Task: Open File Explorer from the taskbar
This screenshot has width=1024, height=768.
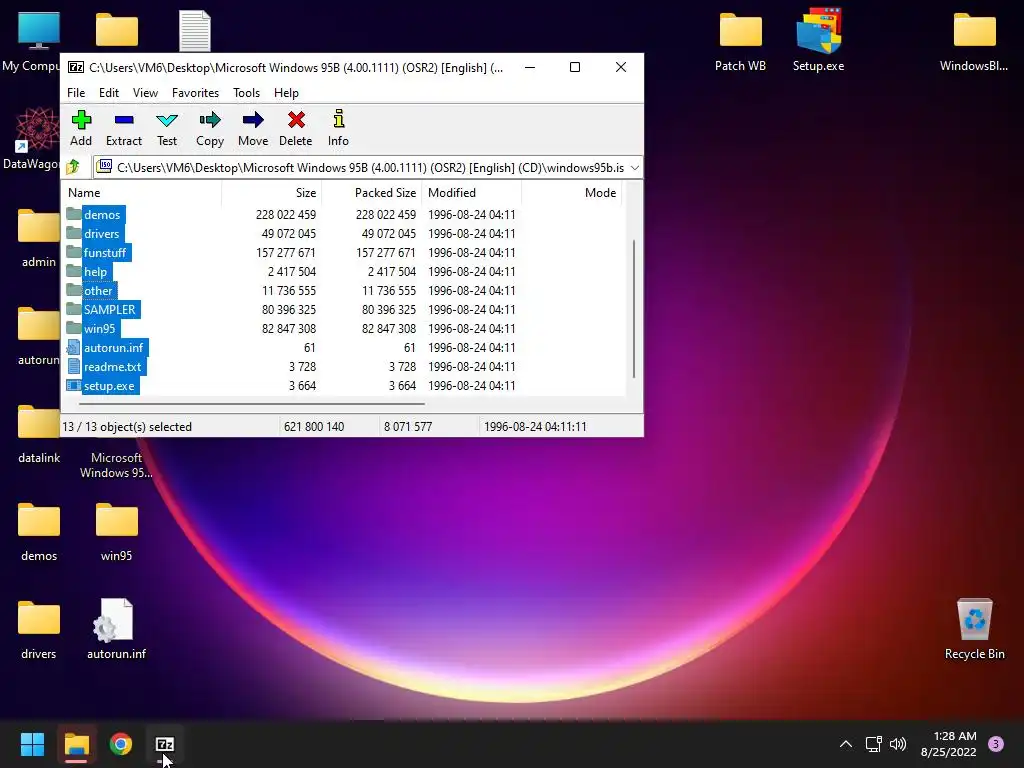Action: (76, 744)
